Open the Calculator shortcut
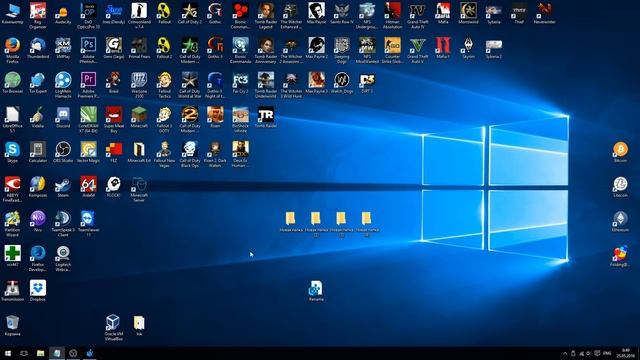This screenshot has width=640, height=360. (x=38, y=150)
